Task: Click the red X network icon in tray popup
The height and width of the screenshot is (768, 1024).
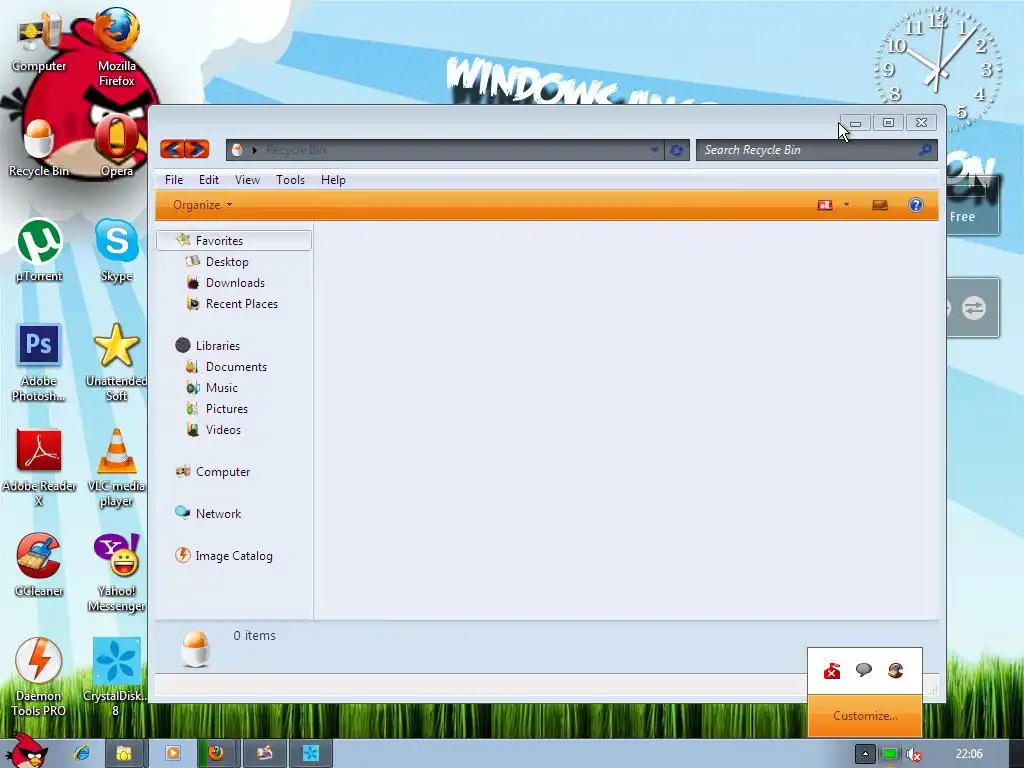Action: [832, 671]
